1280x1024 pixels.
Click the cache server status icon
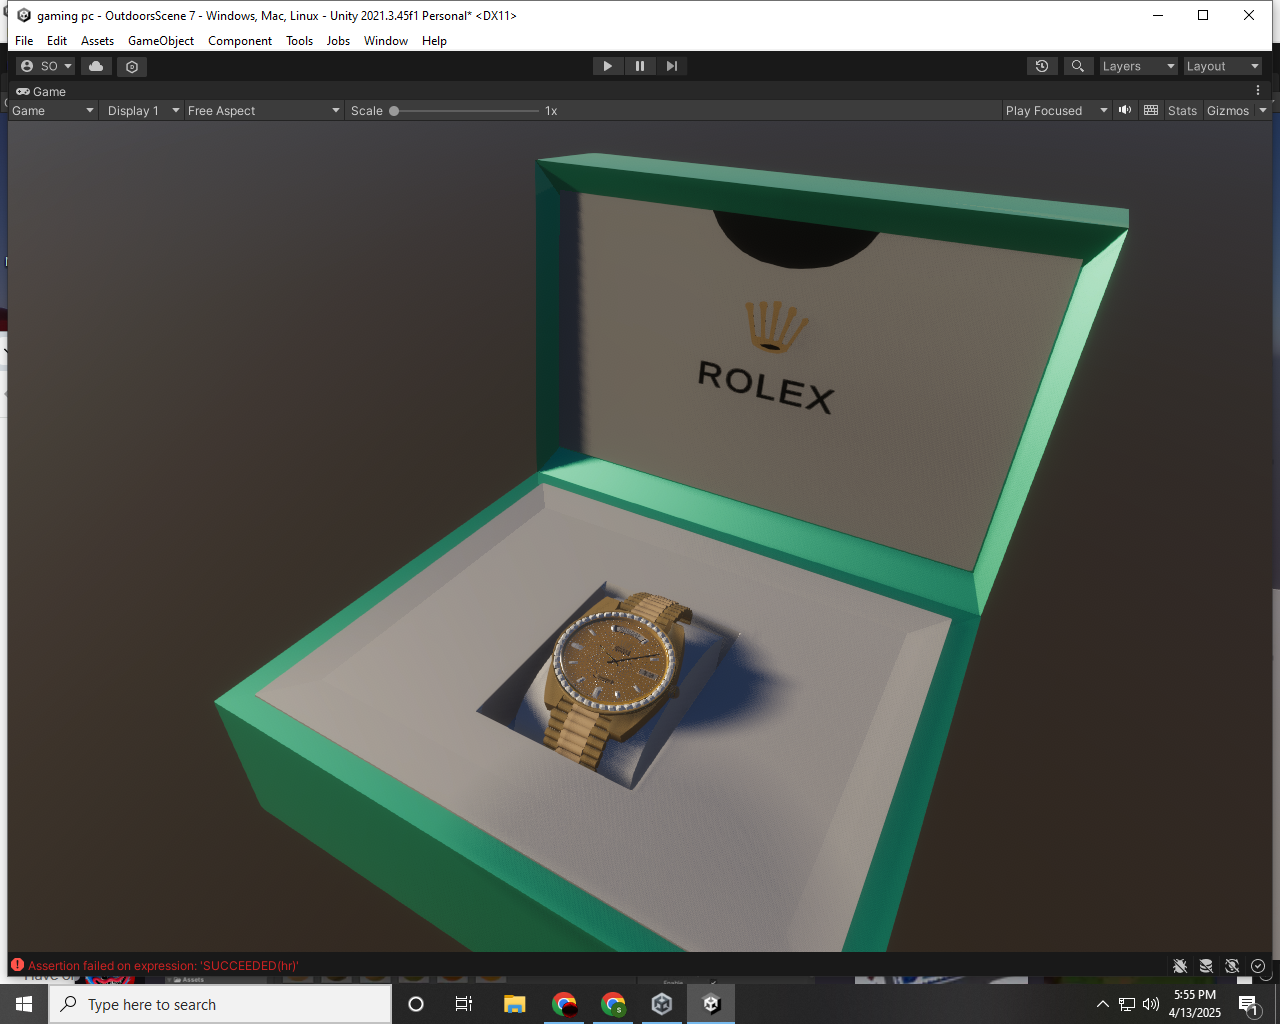tap(1206, 966)
